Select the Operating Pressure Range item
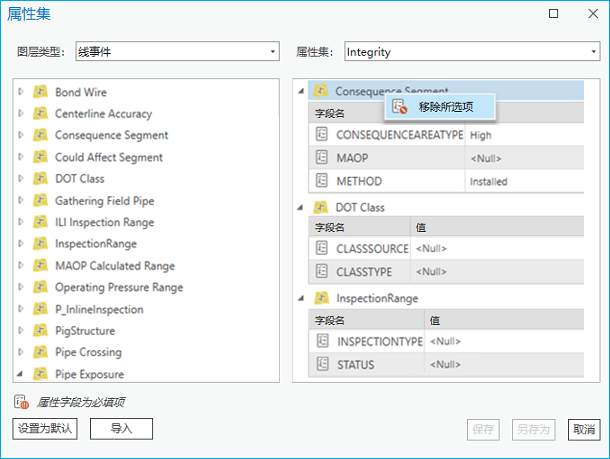Screen dimensions: 610x459 point(118,287)
